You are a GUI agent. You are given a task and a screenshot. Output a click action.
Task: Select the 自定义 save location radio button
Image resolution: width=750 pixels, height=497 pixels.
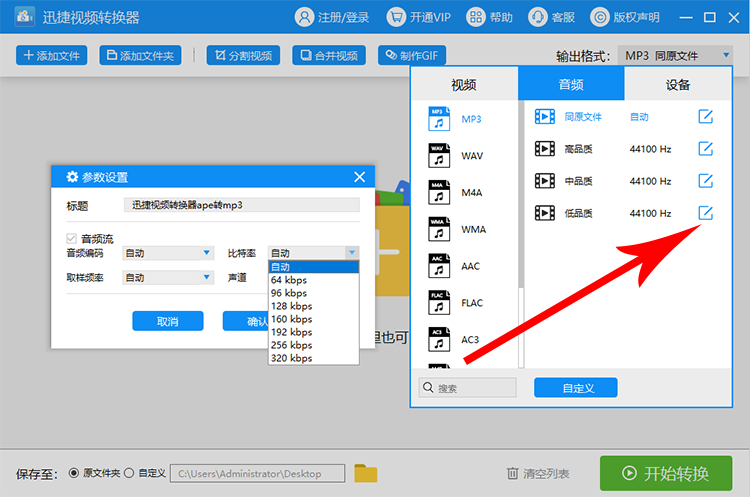point(129,473)
